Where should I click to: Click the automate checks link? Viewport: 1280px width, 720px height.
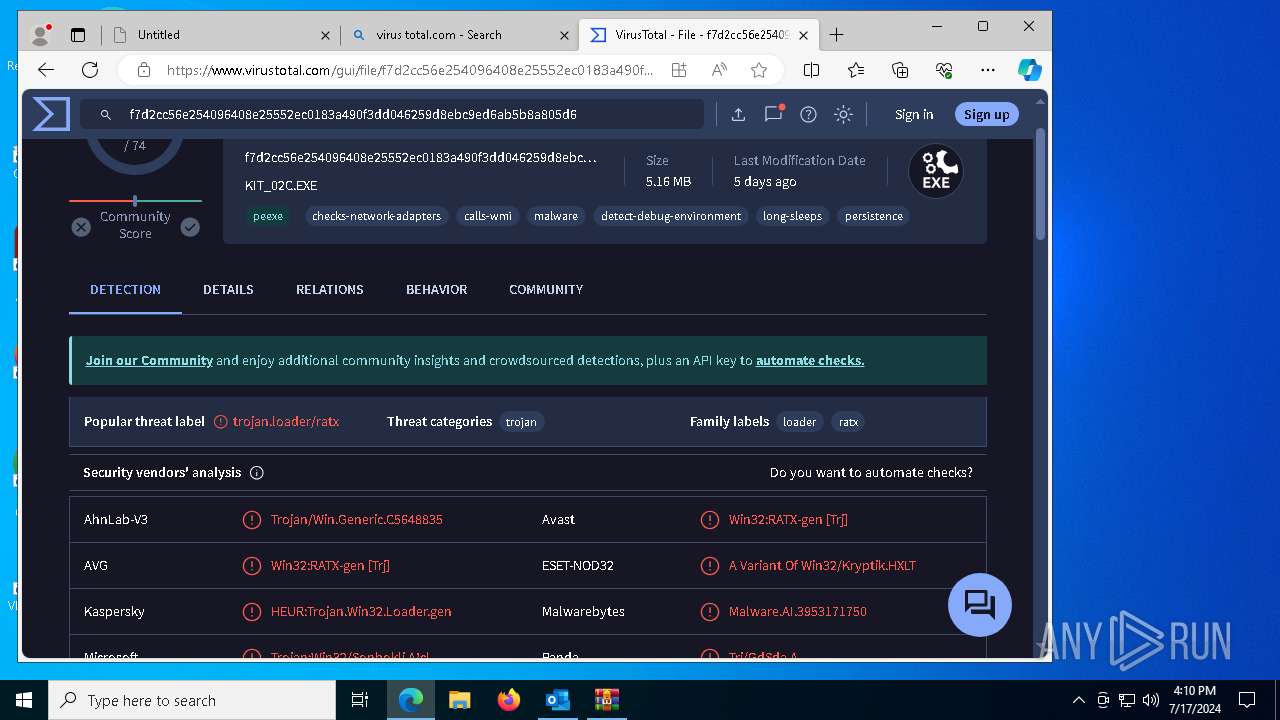[810, 360]
